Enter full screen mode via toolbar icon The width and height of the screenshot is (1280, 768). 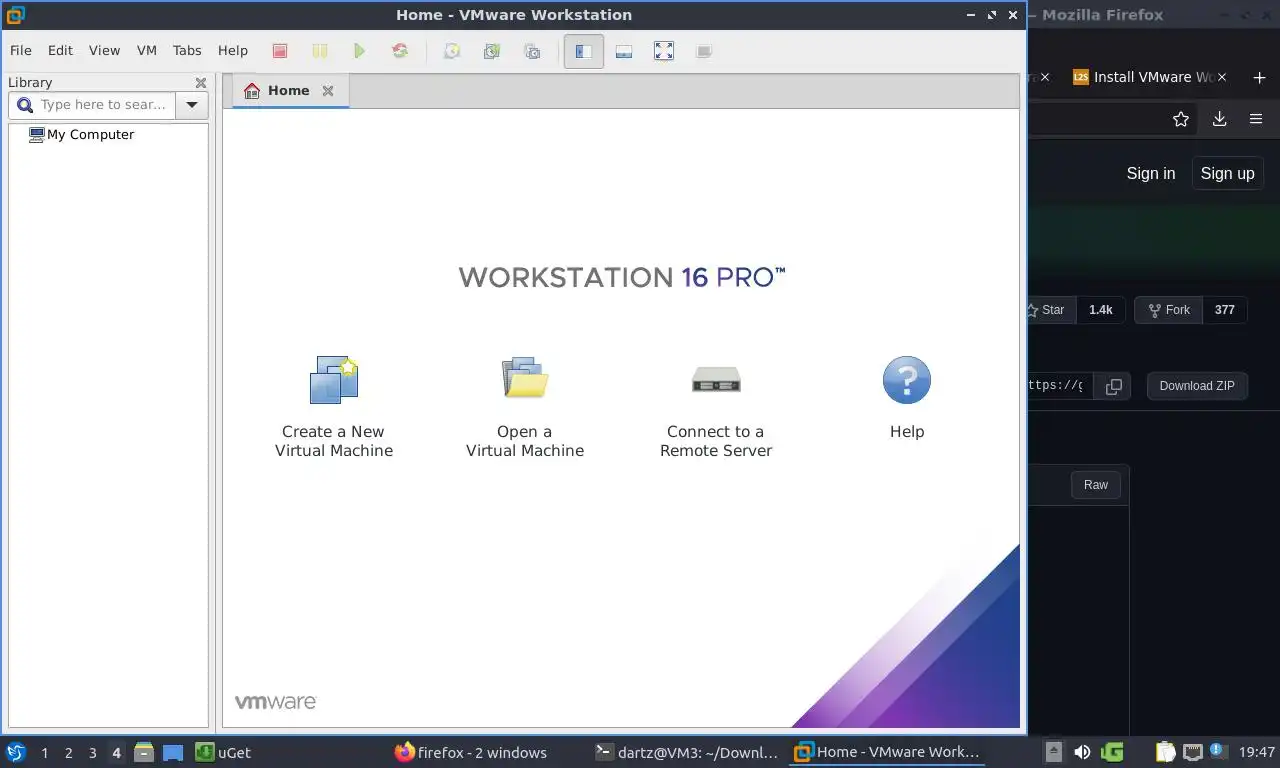664,51
